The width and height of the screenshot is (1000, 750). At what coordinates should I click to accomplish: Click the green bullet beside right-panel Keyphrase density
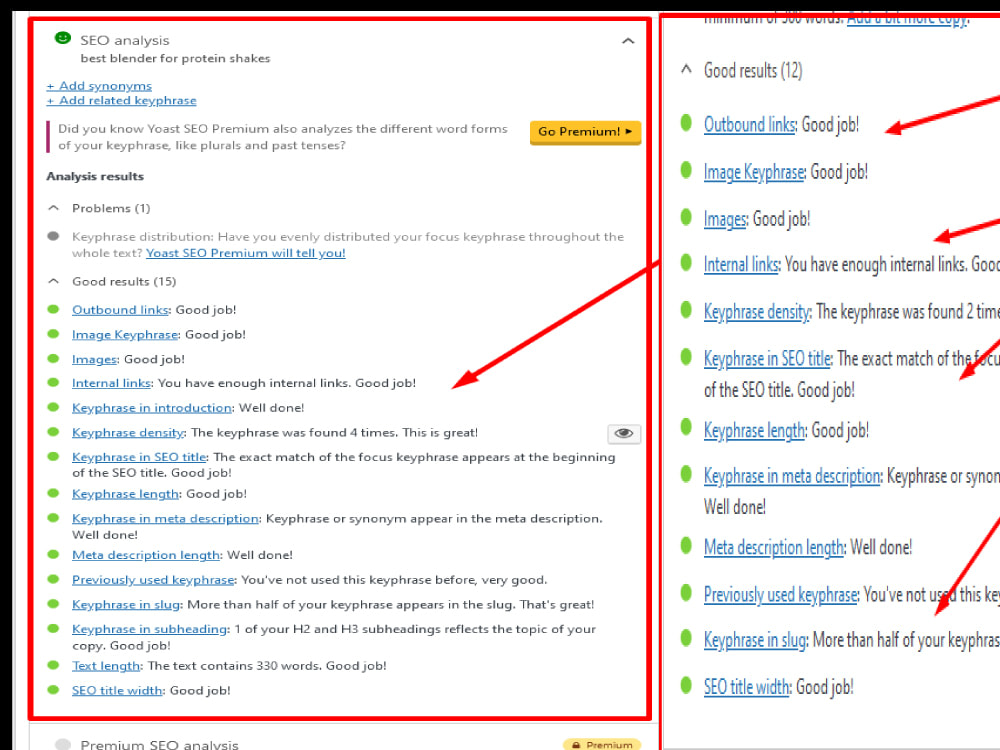pos(686,309)
